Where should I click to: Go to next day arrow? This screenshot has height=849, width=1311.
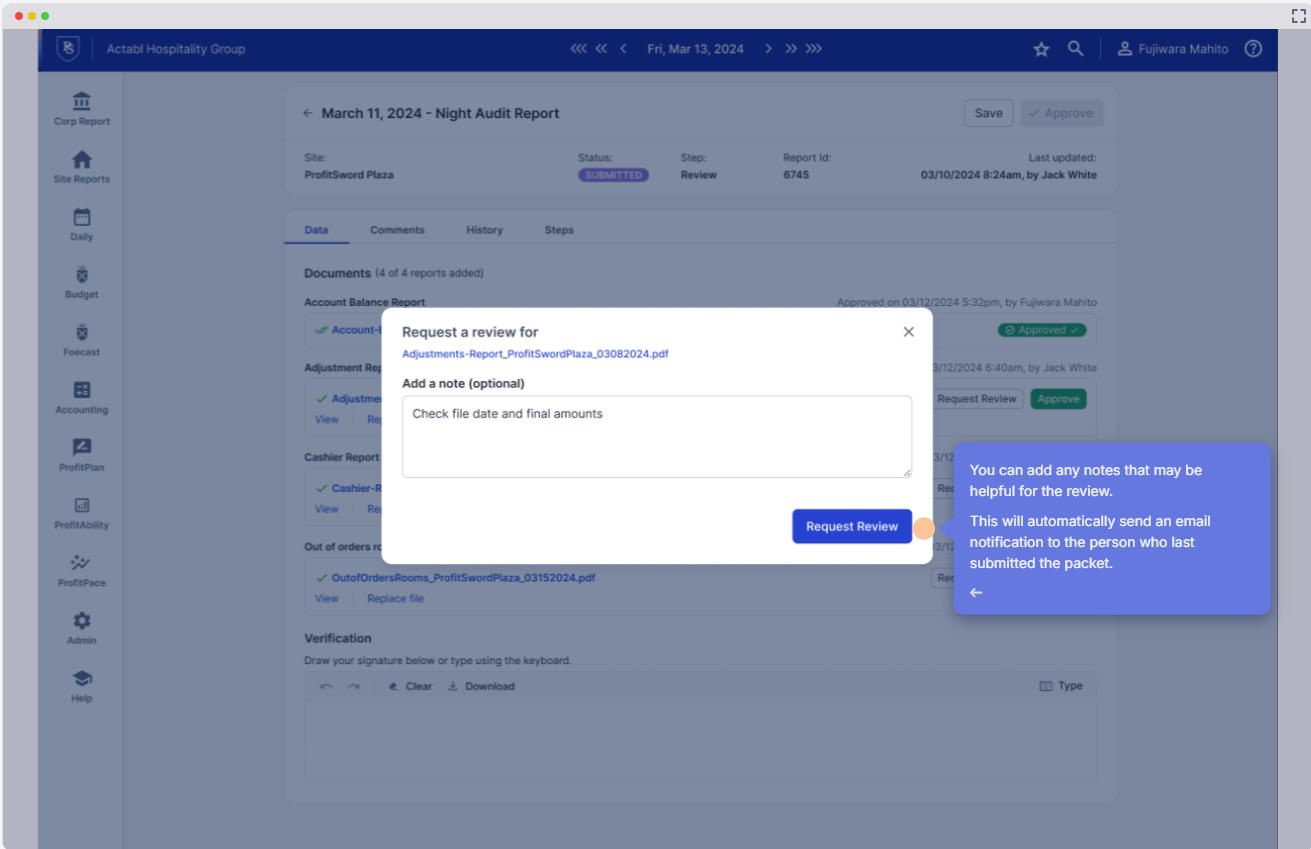pos(768,48)
